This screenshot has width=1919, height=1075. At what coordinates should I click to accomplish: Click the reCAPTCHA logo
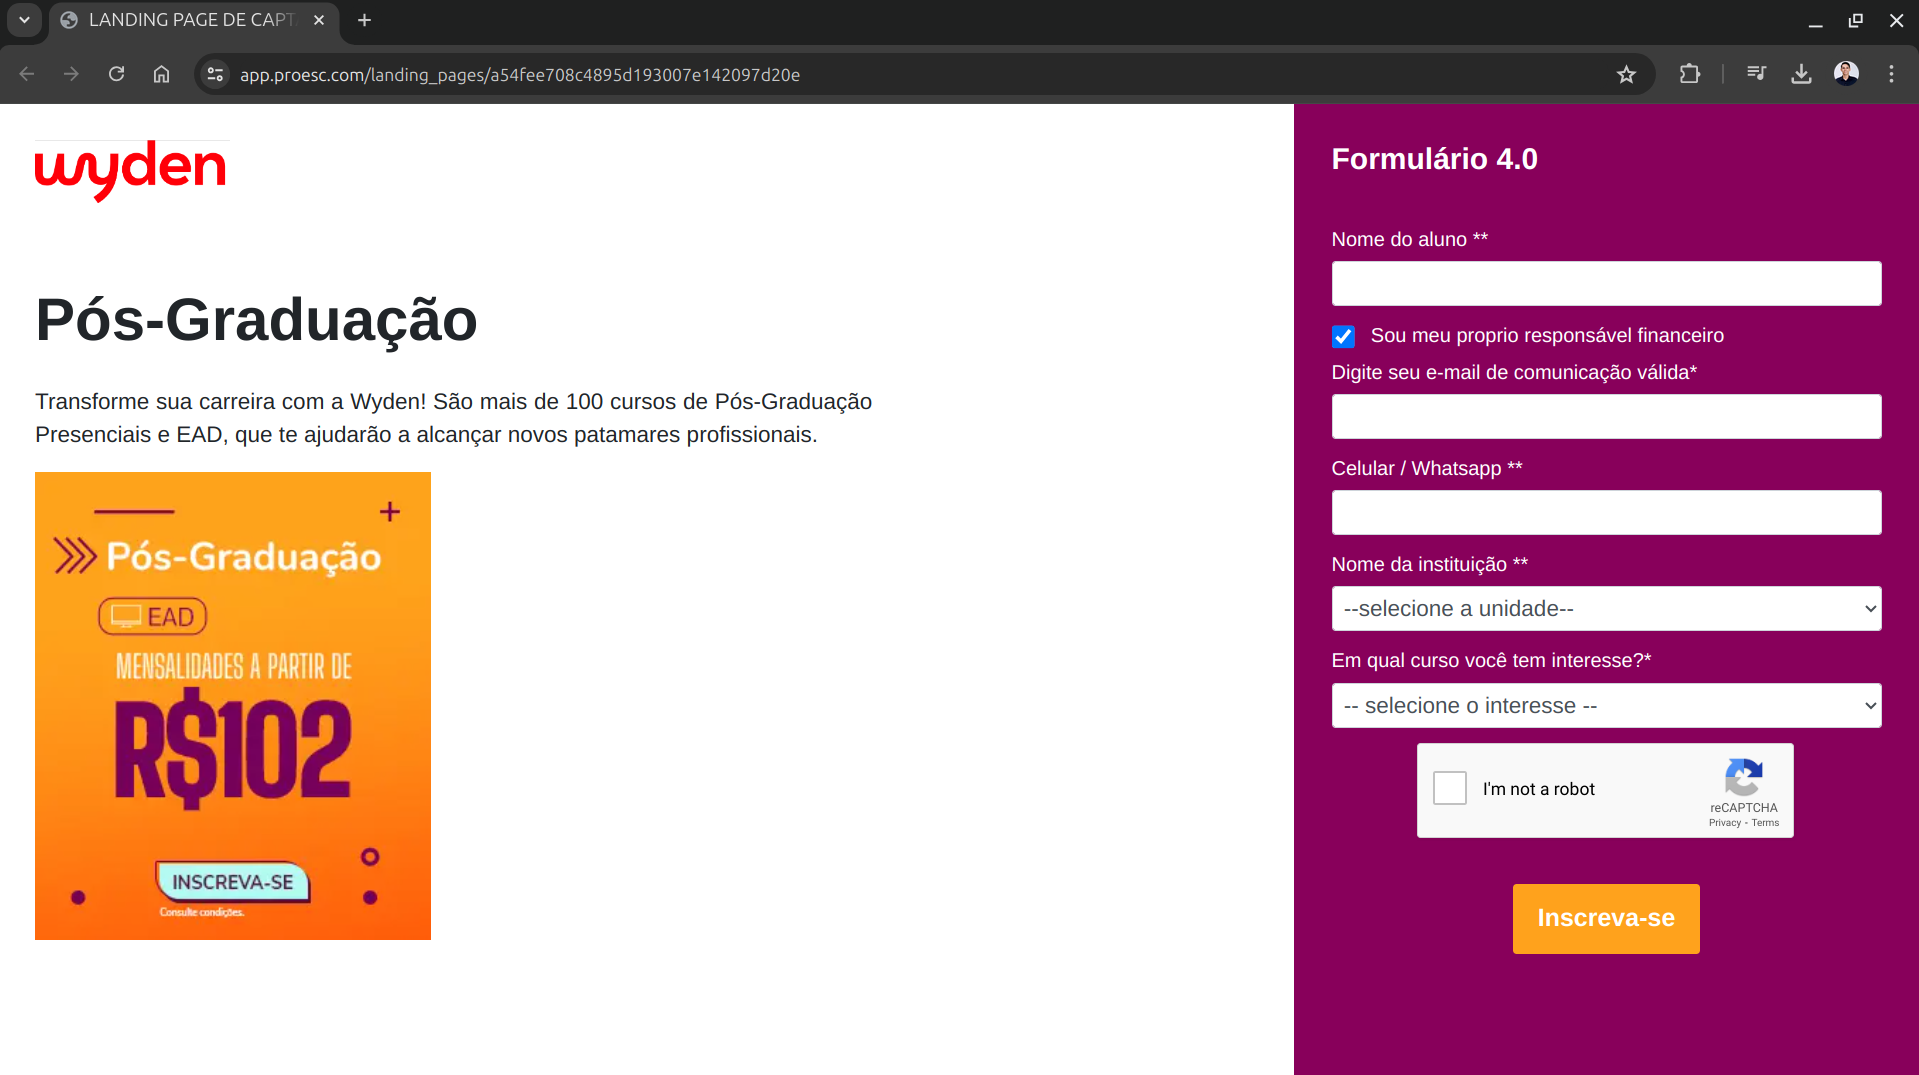point(1744,777)
